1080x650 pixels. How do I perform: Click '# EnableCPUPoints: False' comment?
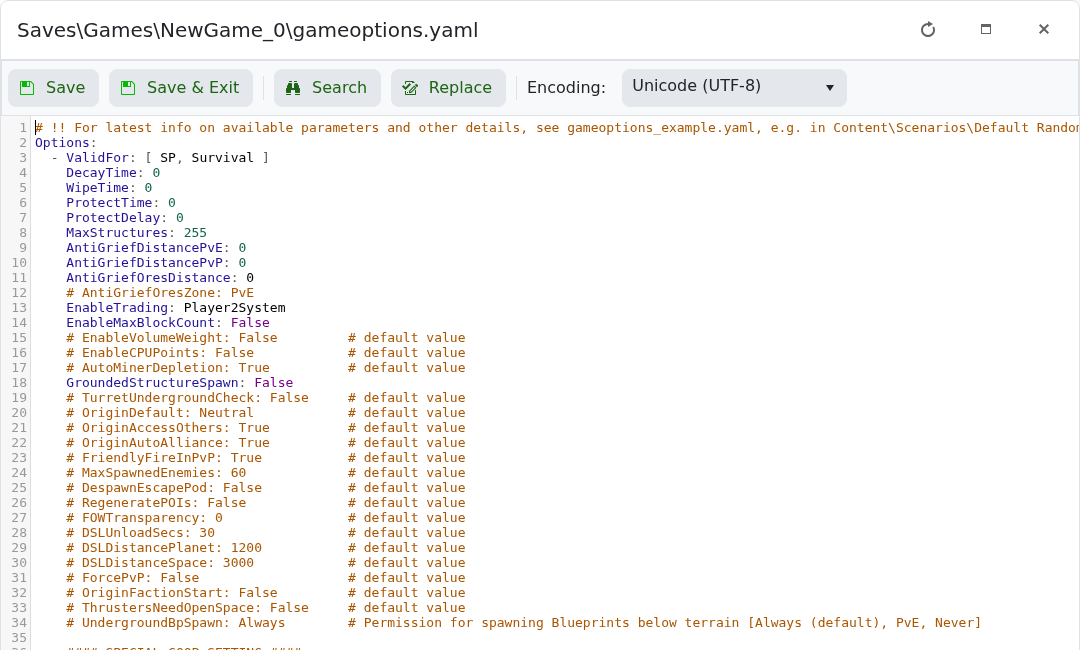[x=160, y=353]
